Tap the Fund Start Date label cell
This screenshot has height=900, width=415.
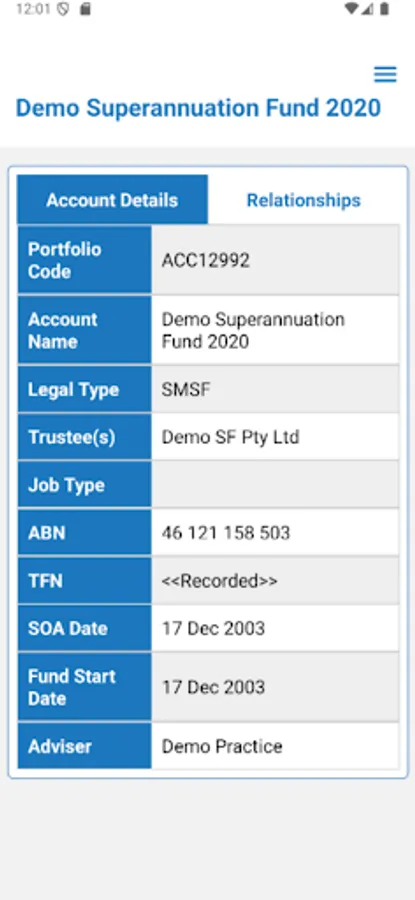point(84,687)
